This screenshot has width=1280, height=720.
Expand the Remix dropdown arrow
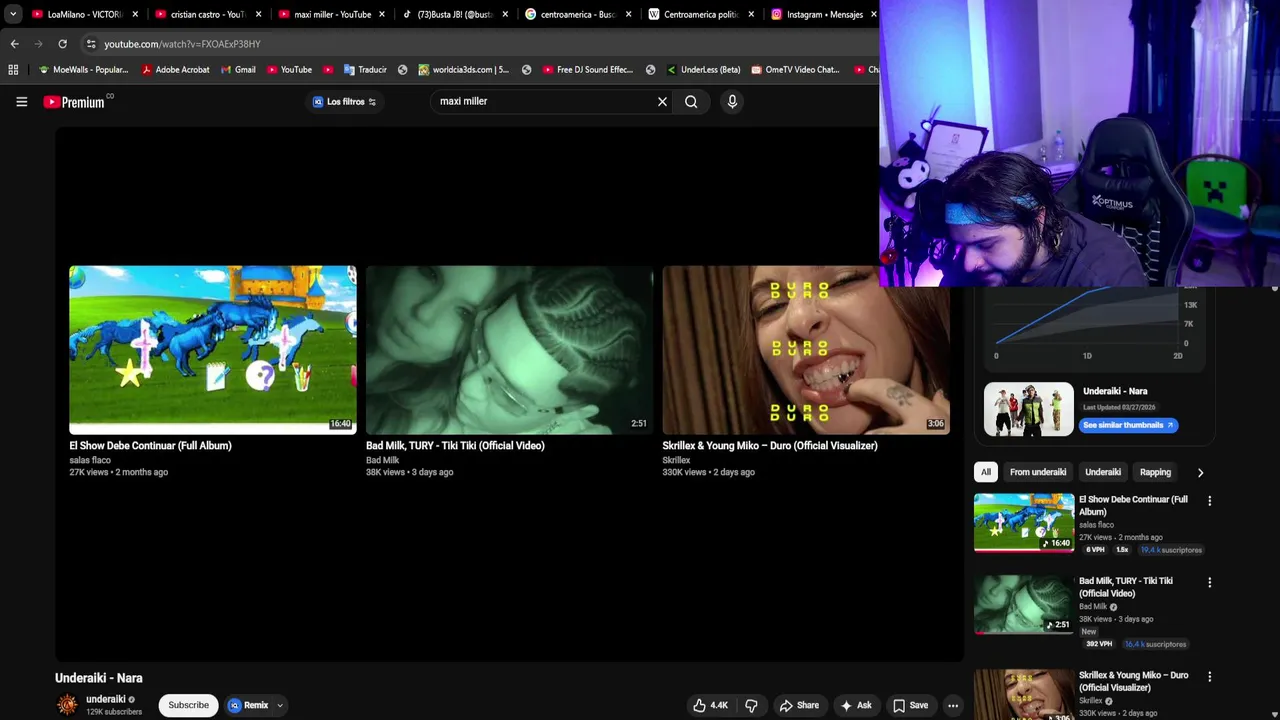(x=280, y=705)
